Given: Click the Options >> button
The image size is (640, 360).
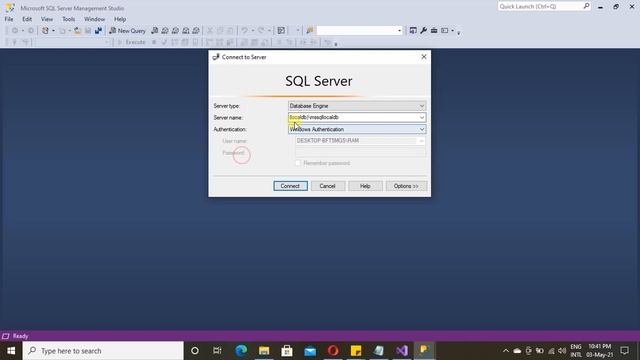Looking at the screenshot, I should (406, 186).
